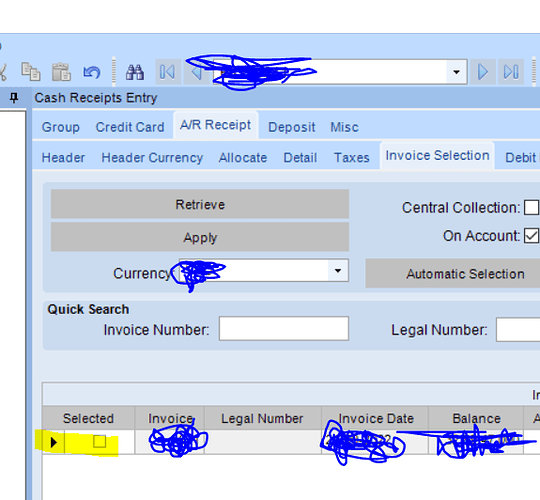Go to previous record arrow icon

pyautogui.click(x=196, y=72)
